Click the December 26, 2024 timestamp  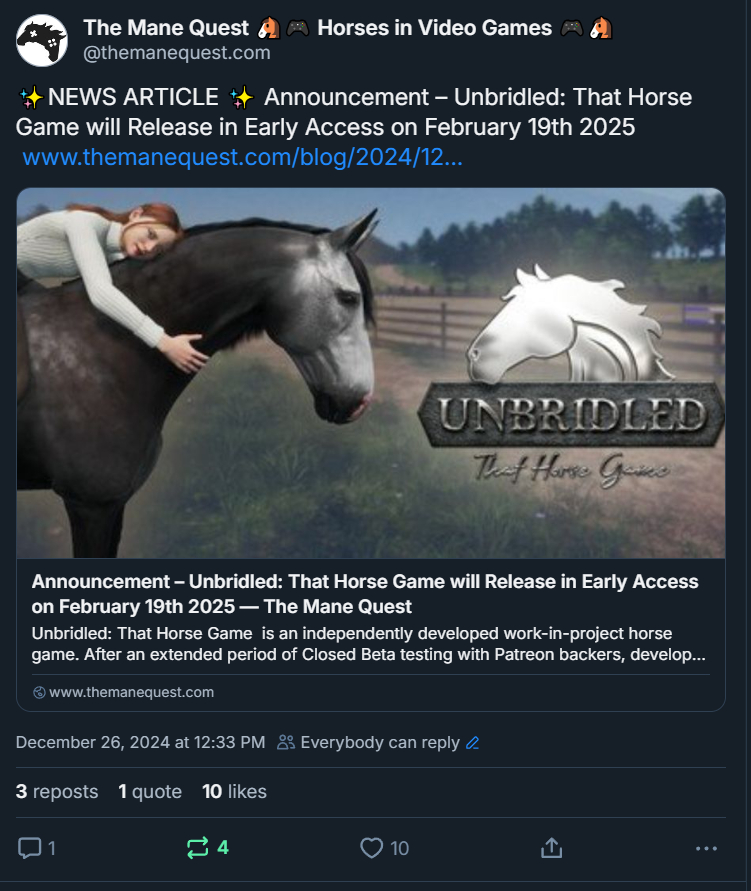(140, 742)
